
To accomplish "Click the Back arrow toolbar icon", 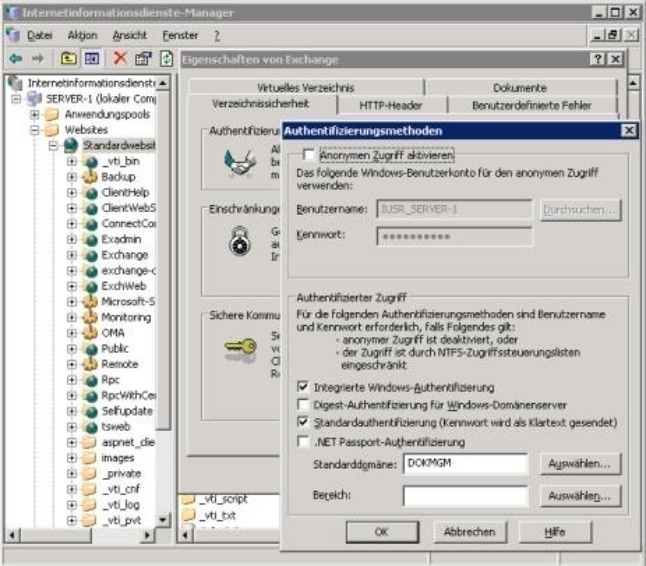I will coord(14,59).
